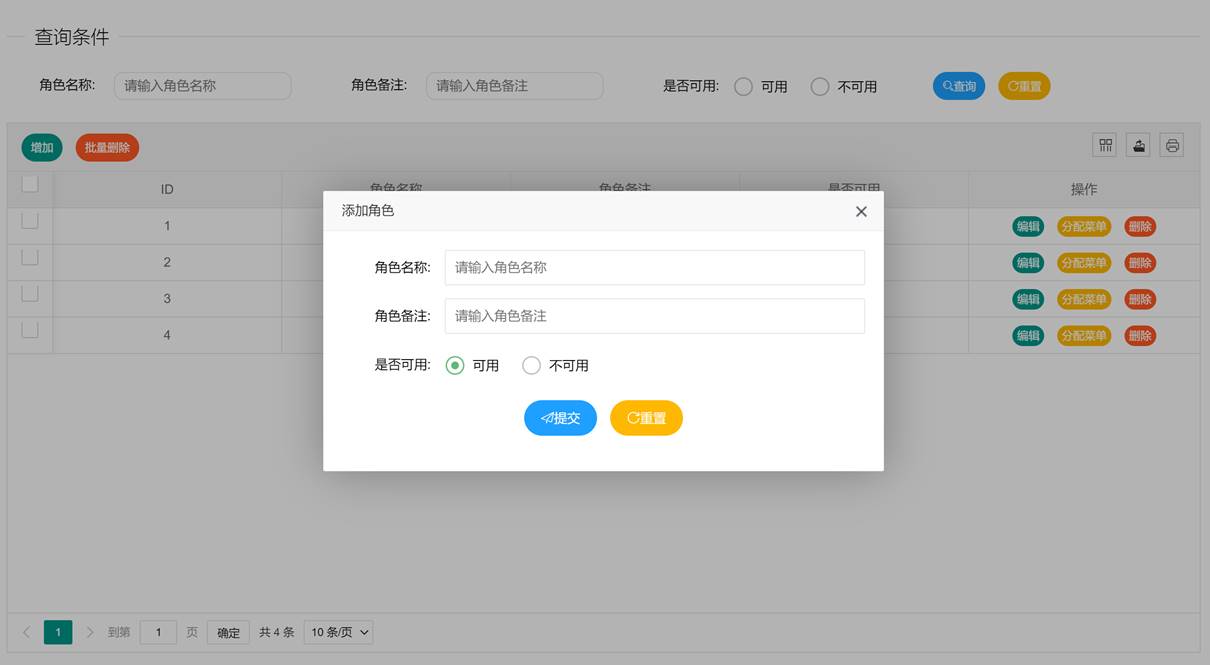Check the checkbox for row ID 1
This screenshot has height=665, width=1210.
(30, 221)
